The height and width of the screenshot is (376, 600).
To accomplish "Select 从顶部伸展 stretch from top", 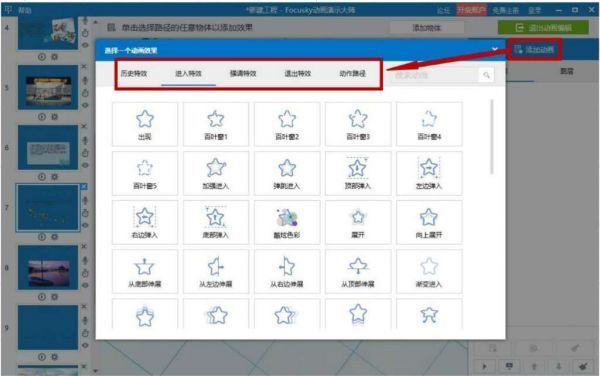I will pos(358,272).
